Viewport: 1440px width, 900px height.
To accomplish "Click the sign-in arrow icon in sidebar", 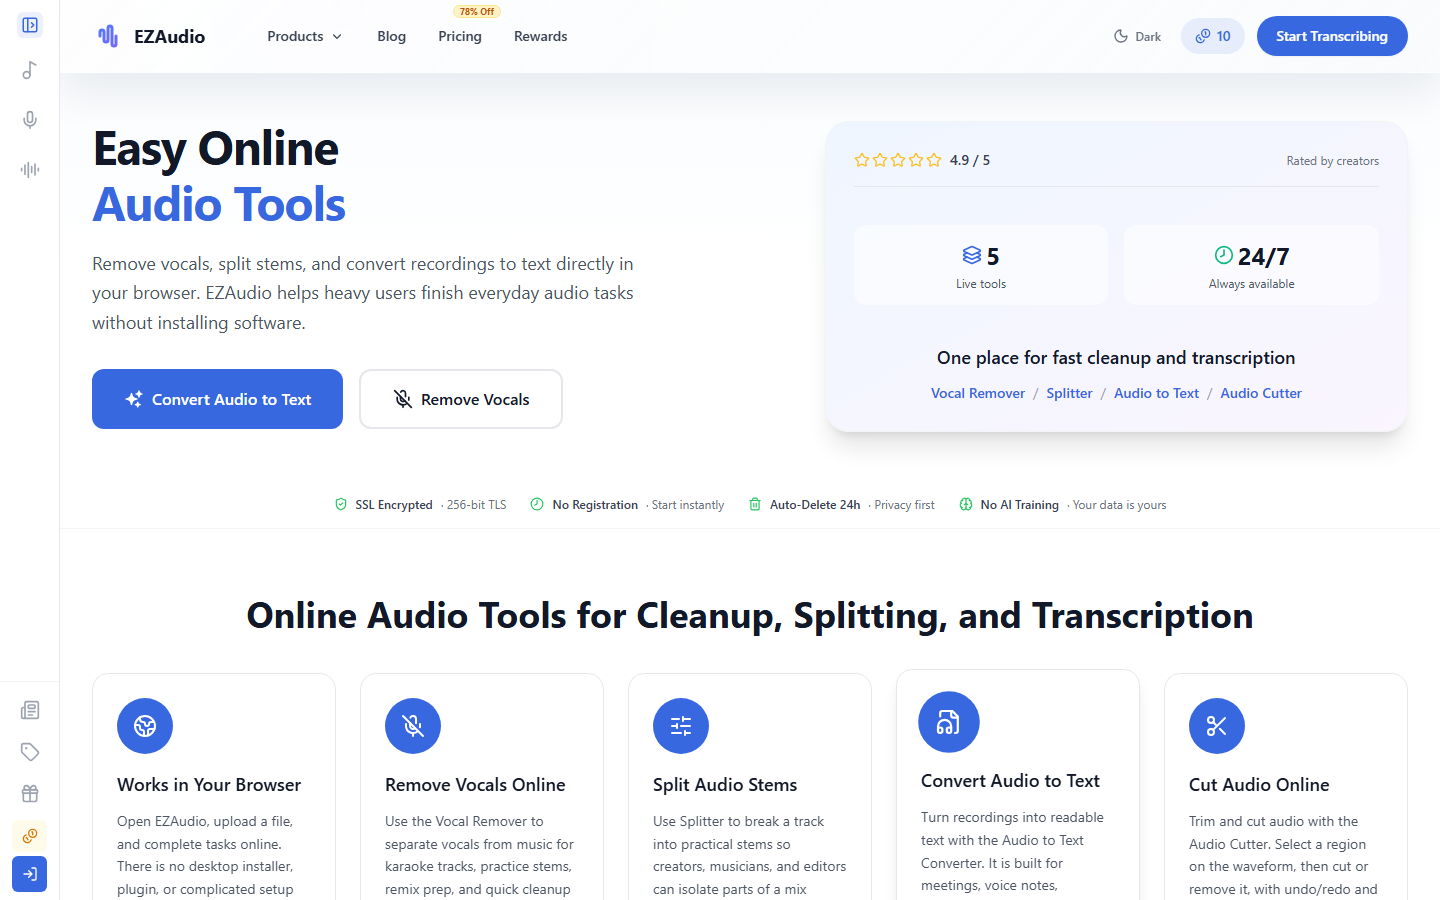I will (30, 874).
